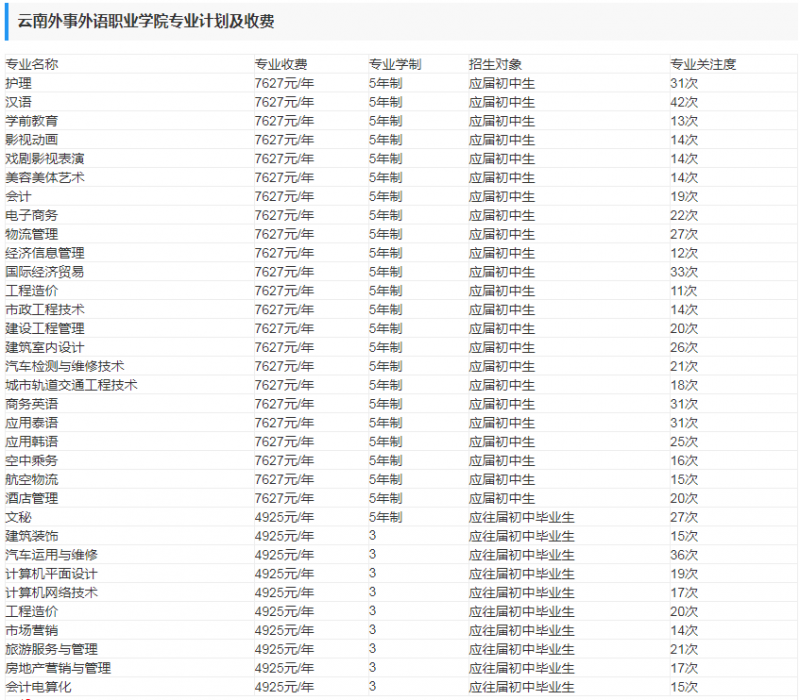Select the 学前教育 major
The width and height of the screenshot is (800, 700).
tap(31, 121)
